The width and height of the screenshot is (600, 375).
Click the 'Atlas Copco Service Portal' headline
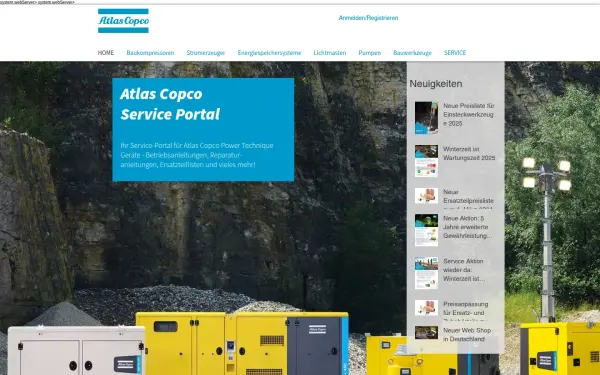point(170,104)
